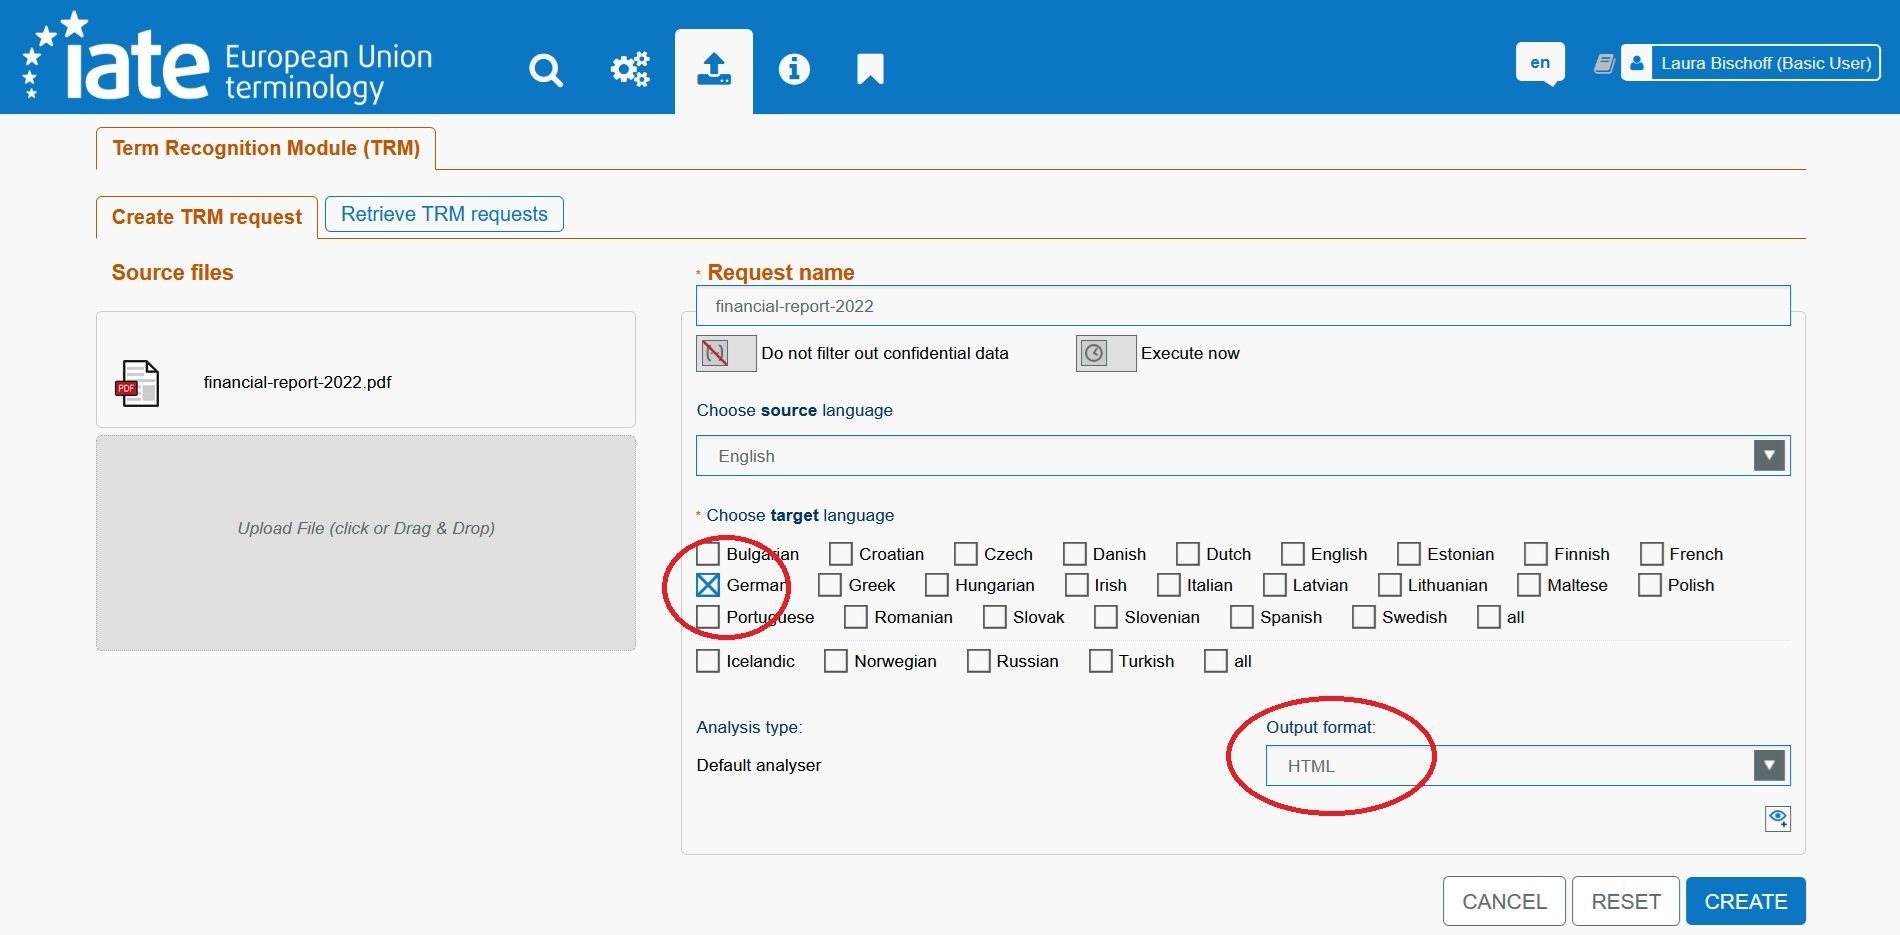The height and width of the screenshot is (935, 1900).
Task: Click the Request name input field
Action: click(x=1242, y=306)
